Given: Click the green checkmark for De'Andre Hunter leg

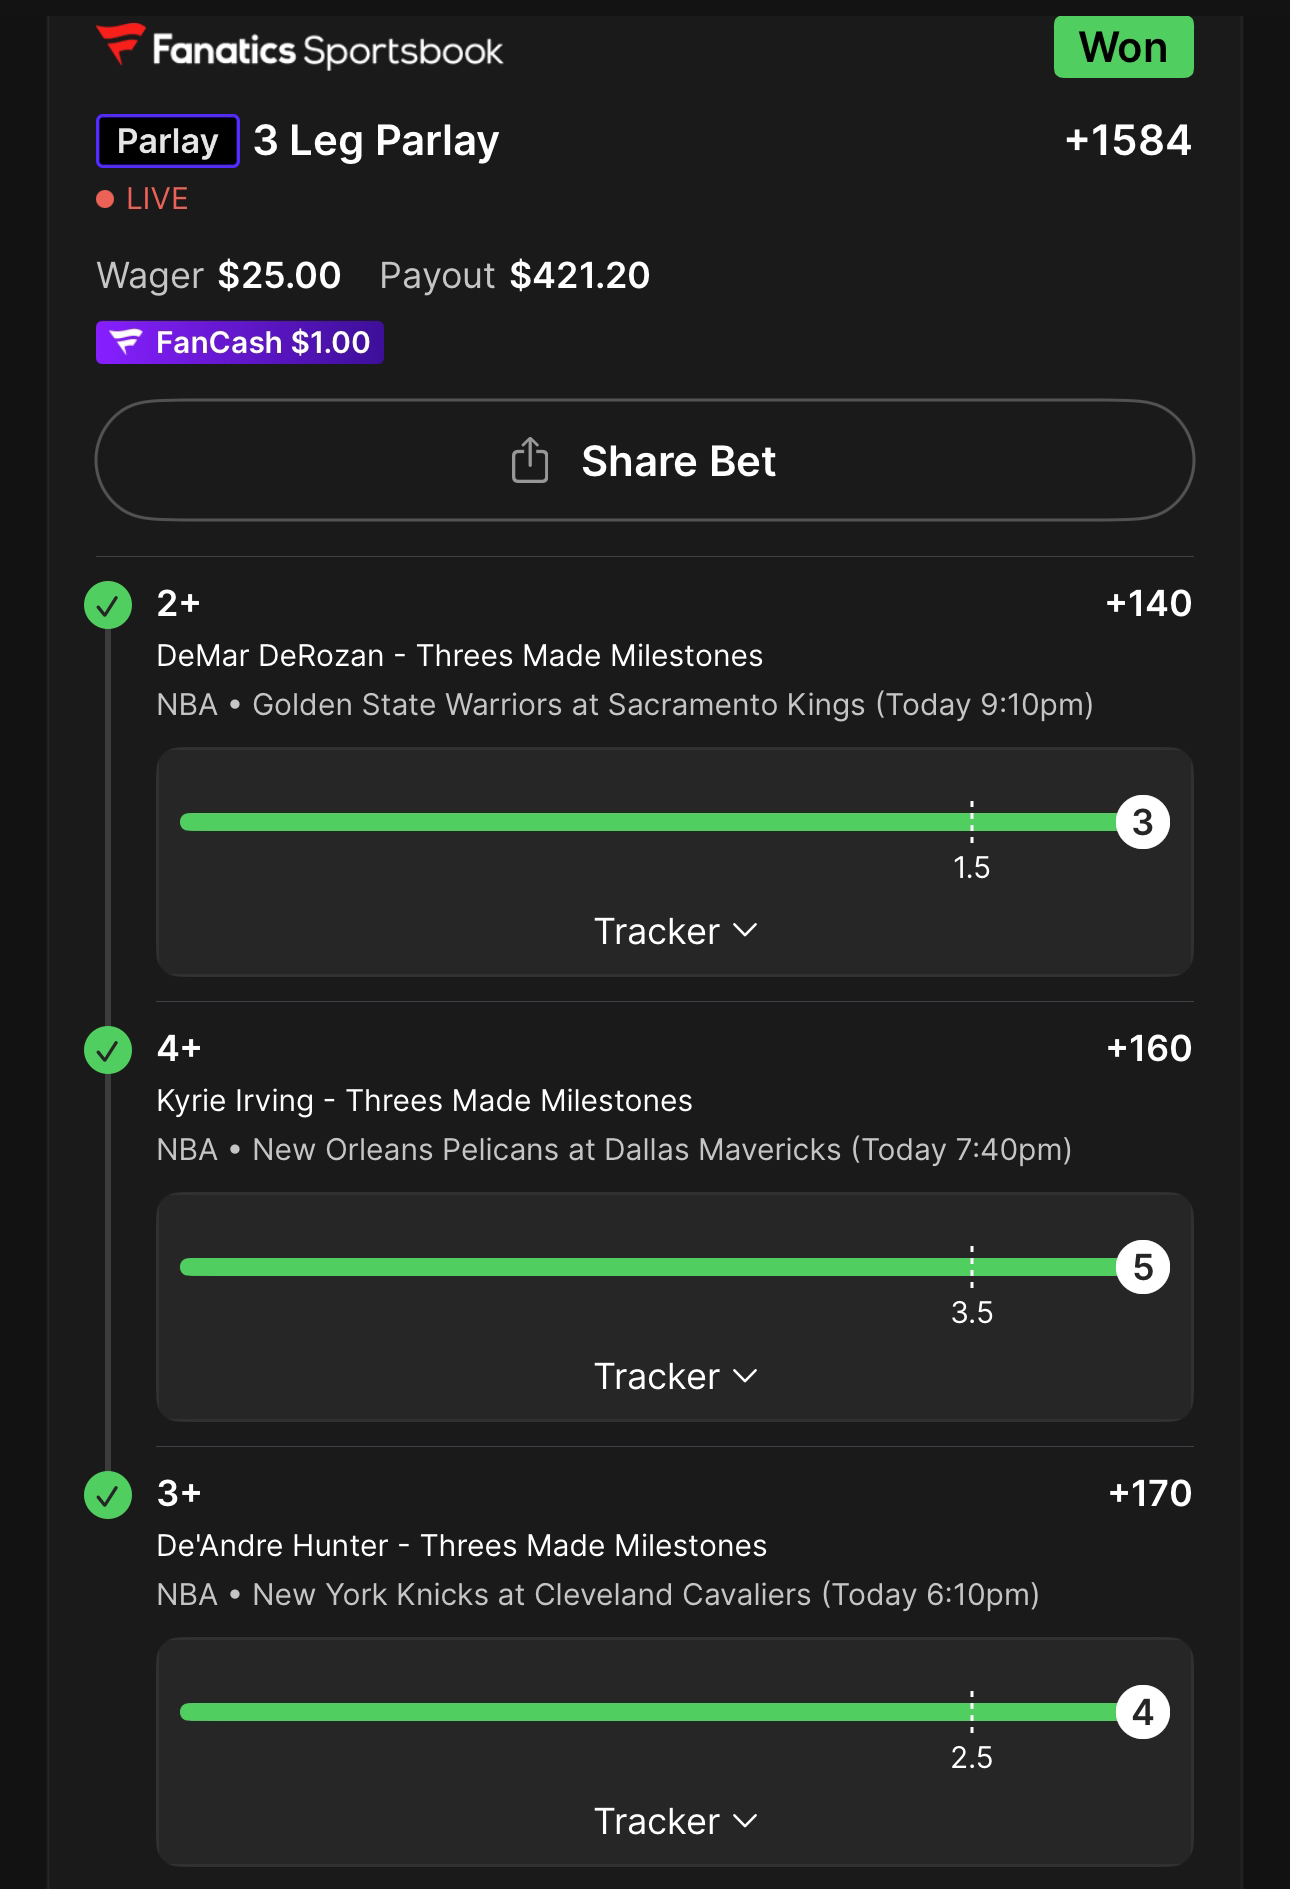Looking at the screenshot, I should [x=108, y=1495].
